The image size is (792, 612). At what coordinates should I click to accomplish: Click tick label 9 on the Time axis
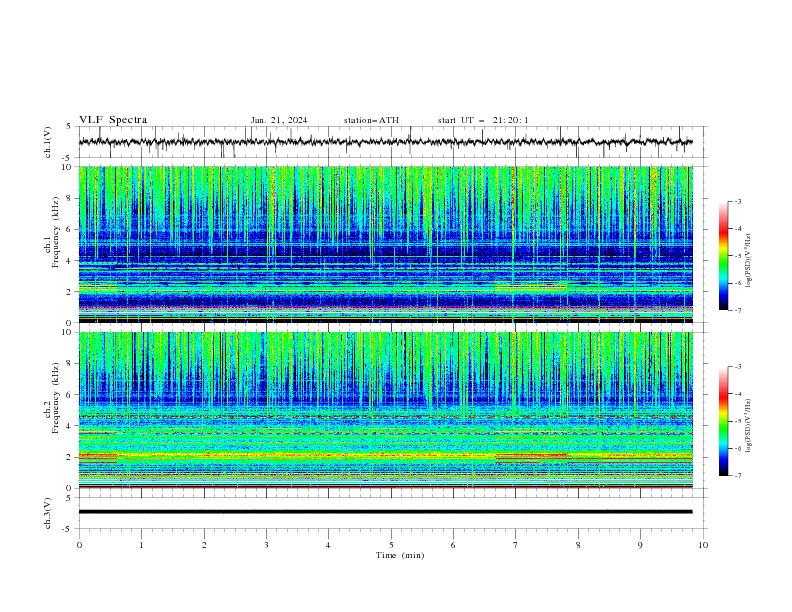[640, 545]
